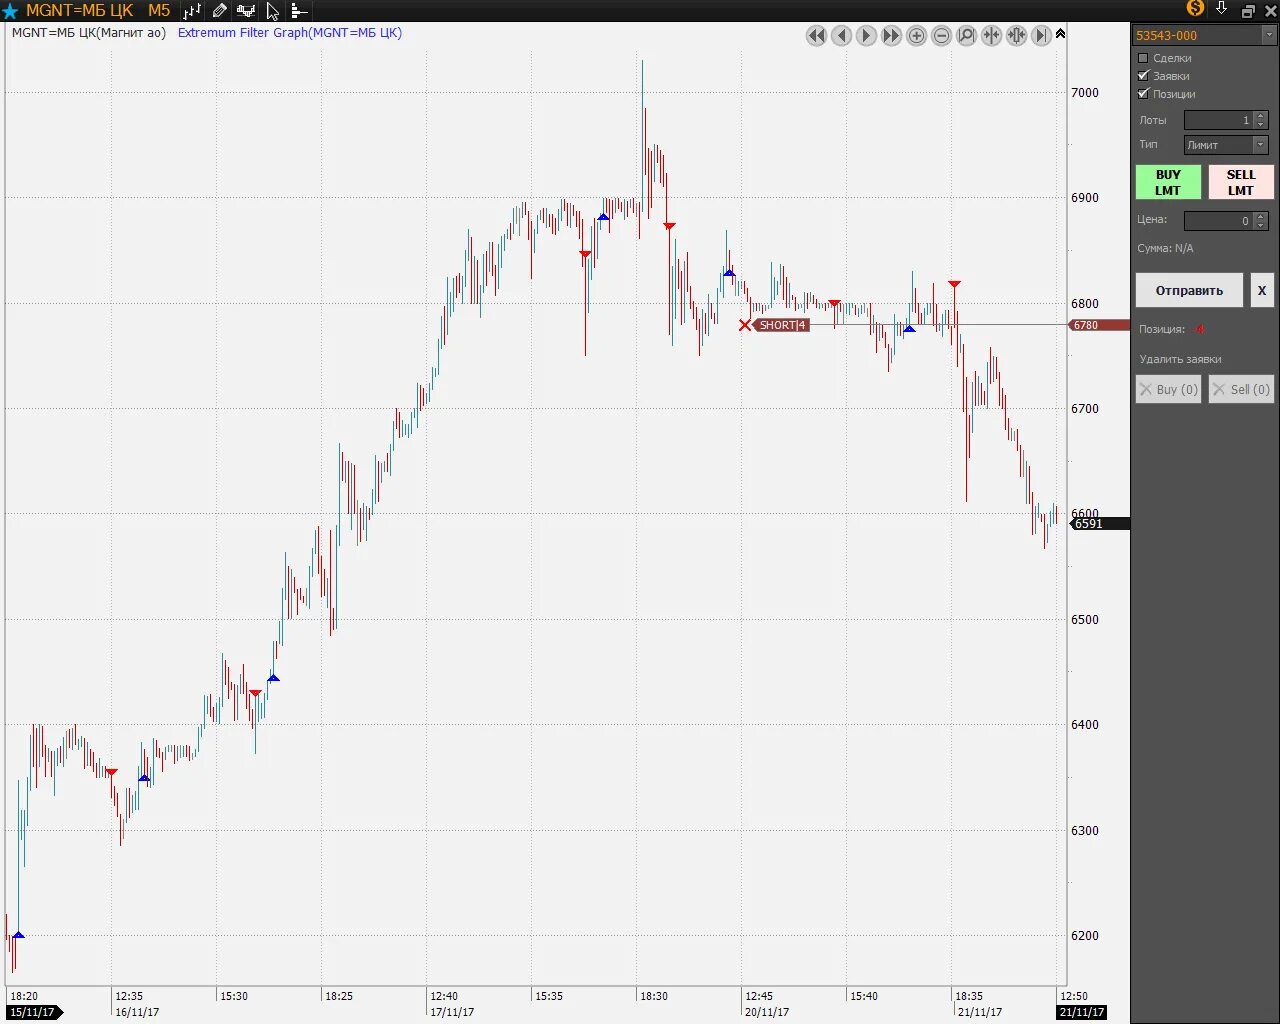The image size is (1280, 1024).
Task: Open the indicators chart icon
Action: 246,11
